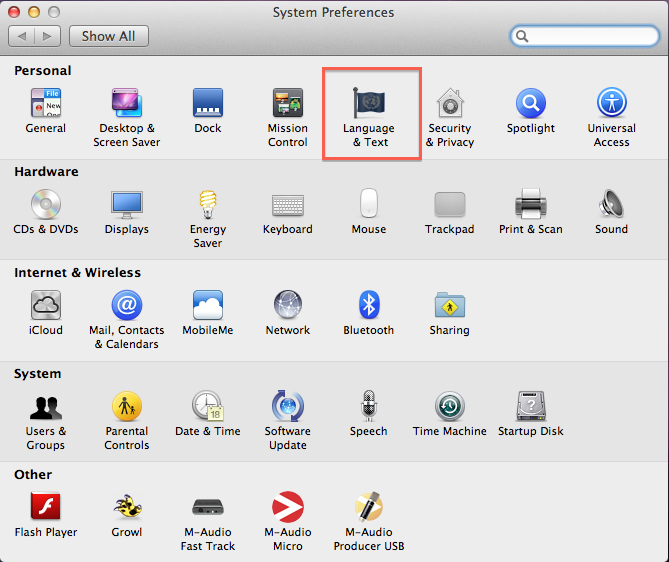
Task: Open the Mission Control pane
Action: click(x=288, y=104)
